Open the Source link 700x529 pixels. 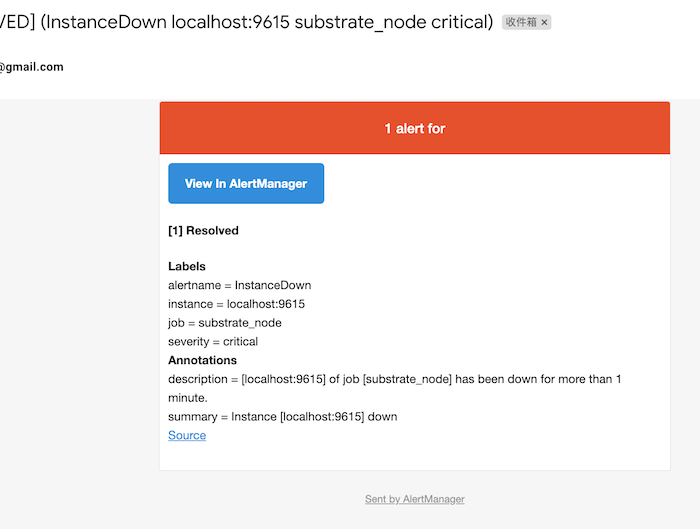point(187,436)
